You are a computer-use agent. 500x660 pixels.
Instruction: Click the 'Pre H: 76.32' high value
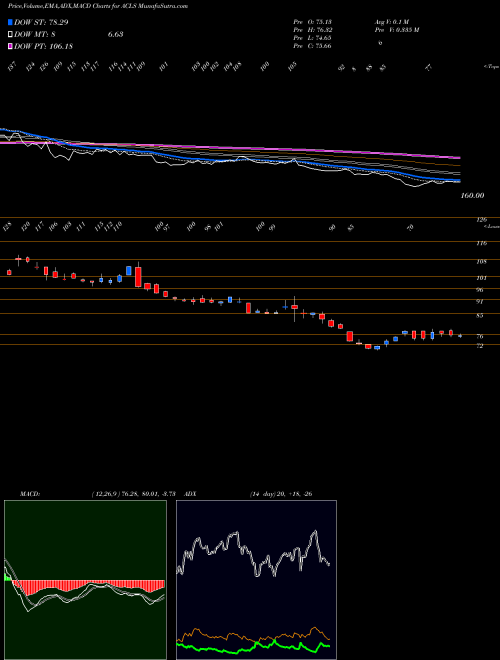313,29
